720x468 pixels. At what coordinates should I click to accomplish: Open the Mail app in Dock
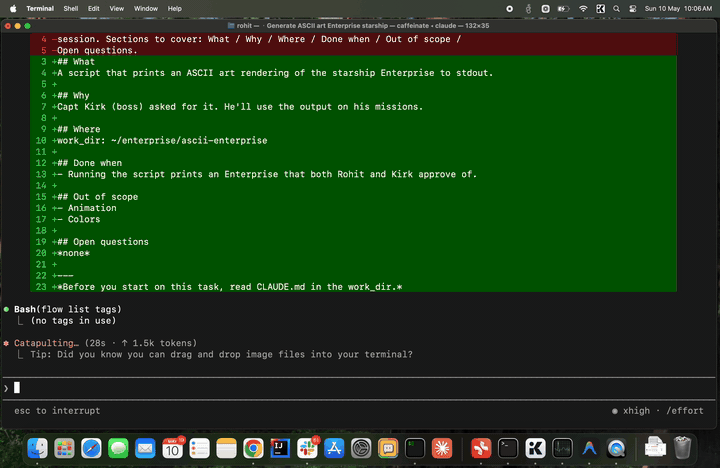pyautogui.click(x=145, y=448)
